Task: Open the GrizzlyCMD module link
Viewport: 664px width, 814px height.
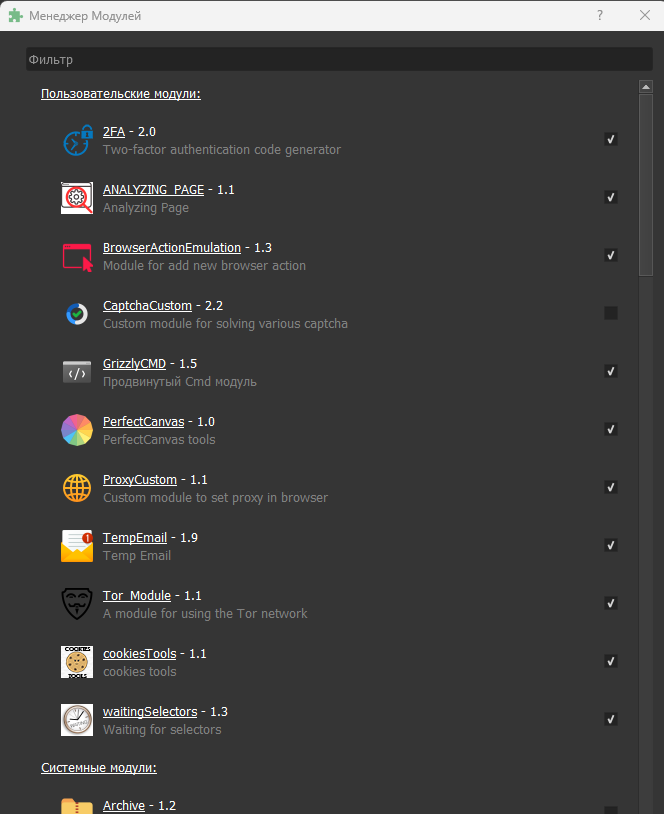Action: (134, 364)
